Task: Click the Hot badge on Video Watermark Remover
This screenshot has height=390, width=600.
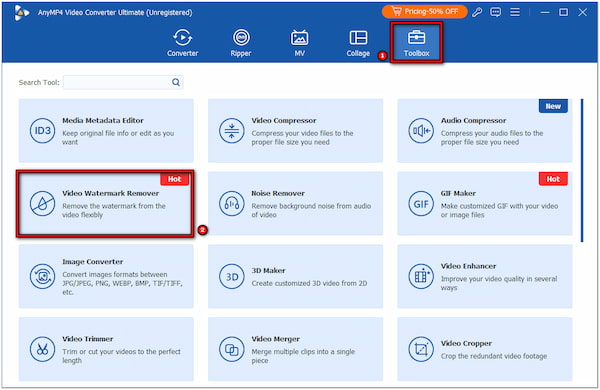Action: pos(174,179)
